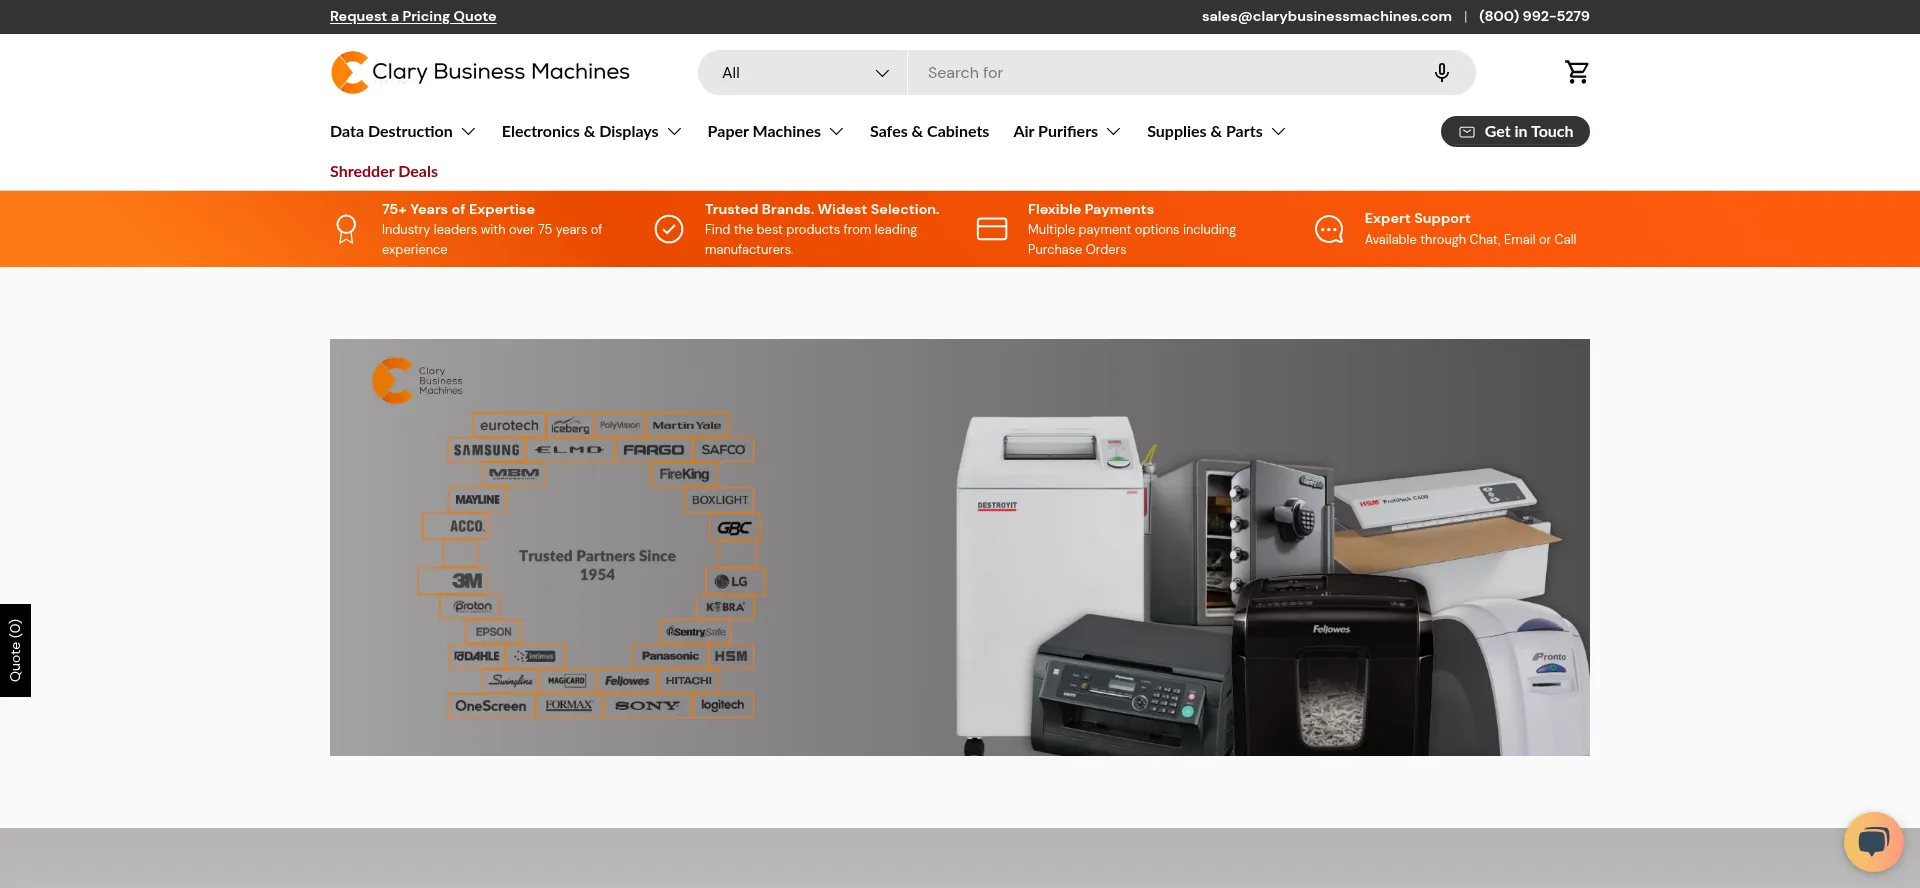
Task: Click Request a Pricing Quote link
Action: coord(413,16)
